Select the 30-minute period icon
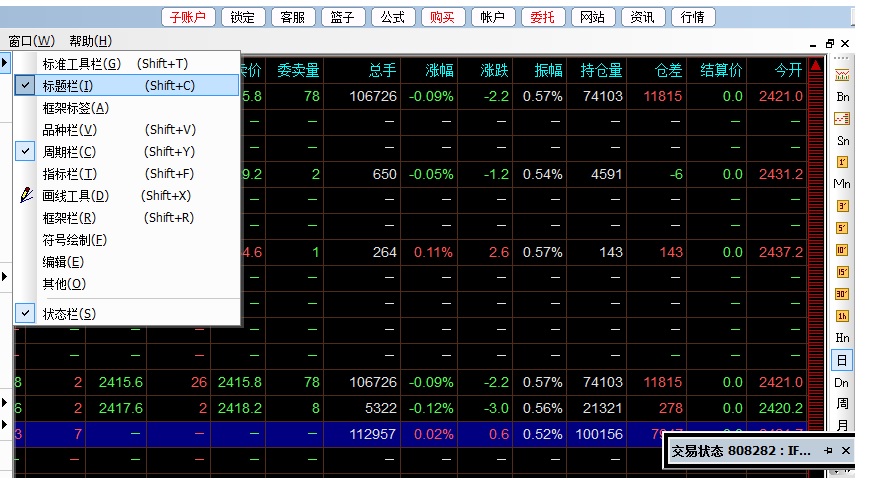The width and height of the screenshot is (875, 480). tap(842, 294)
